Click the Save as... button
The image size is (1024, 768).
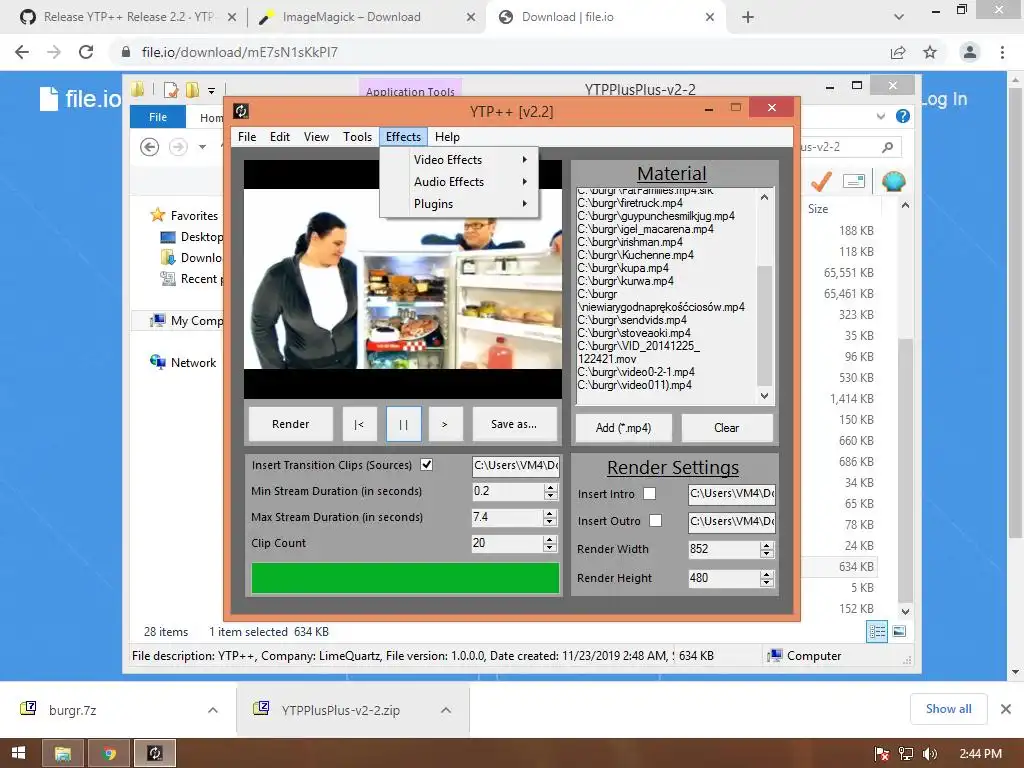514,424
